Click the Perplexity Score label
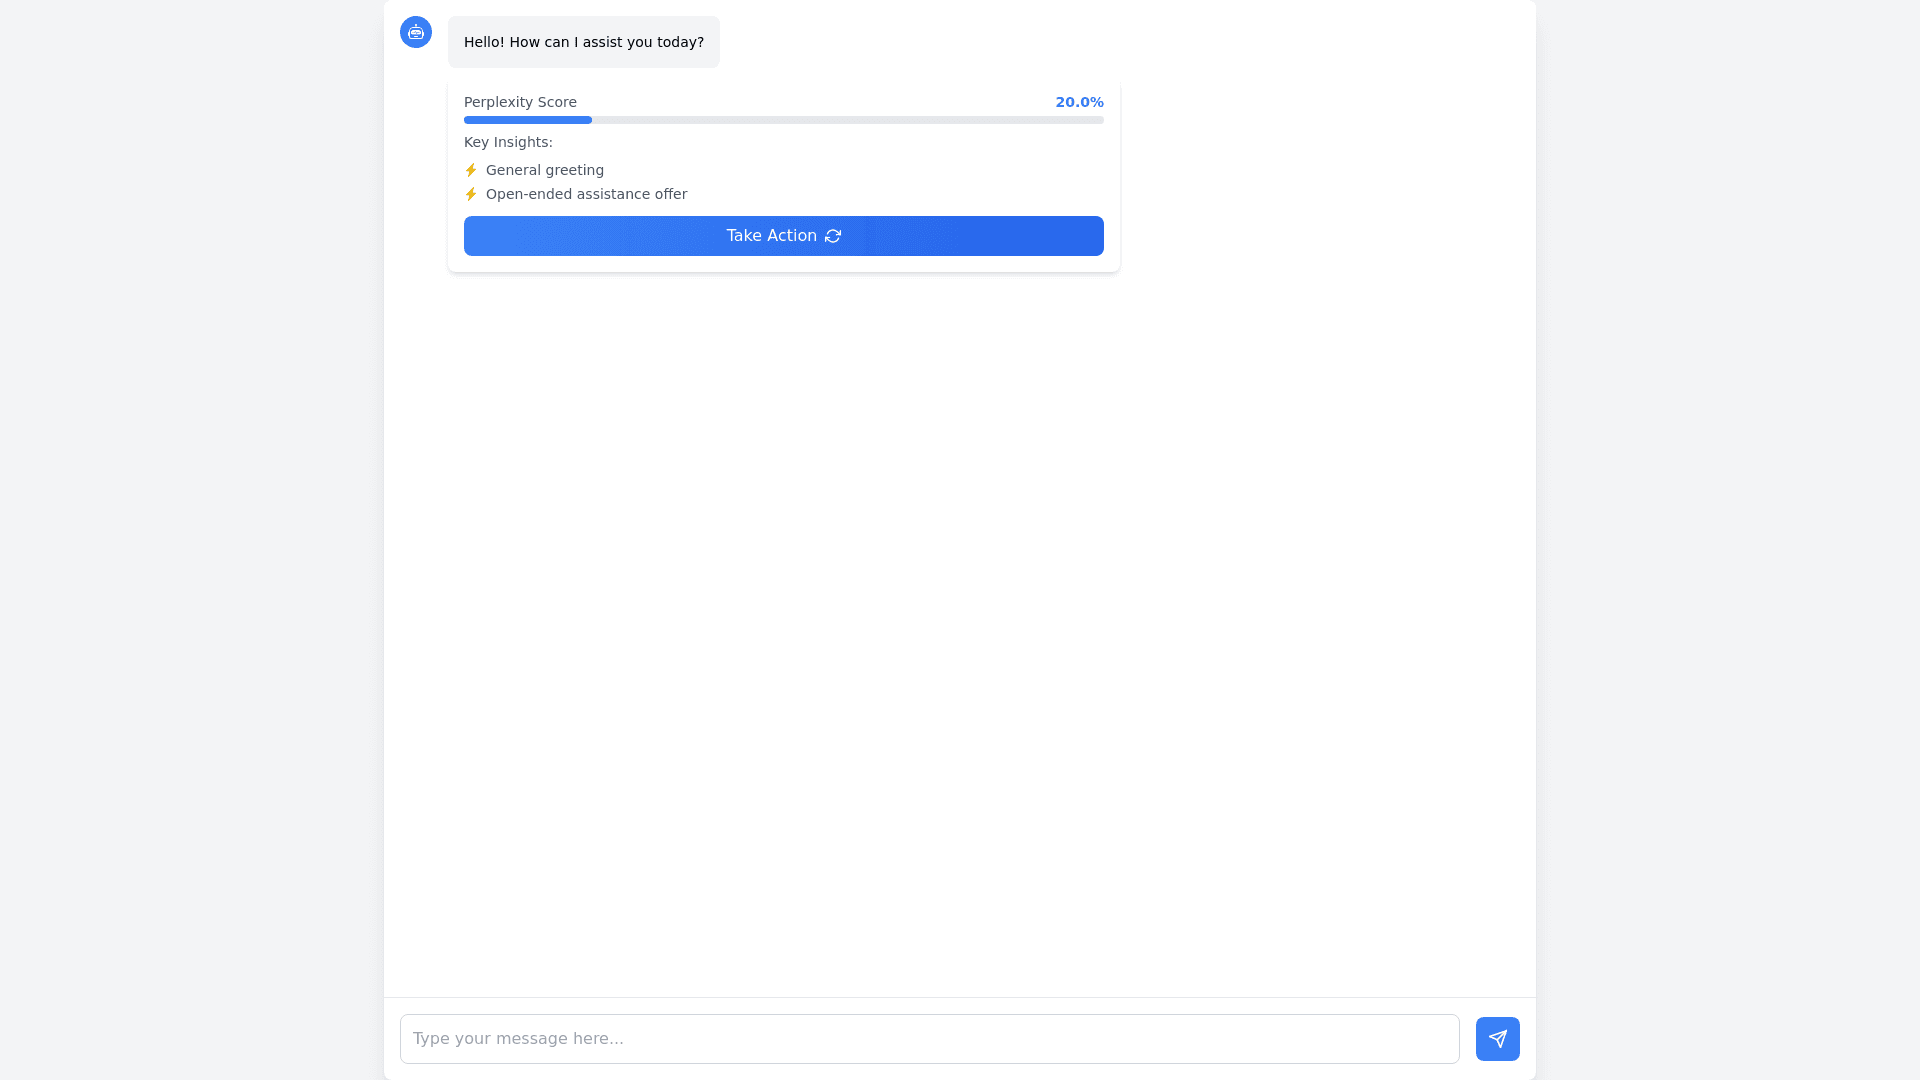1920x1080 pixels. coord(520,102)
